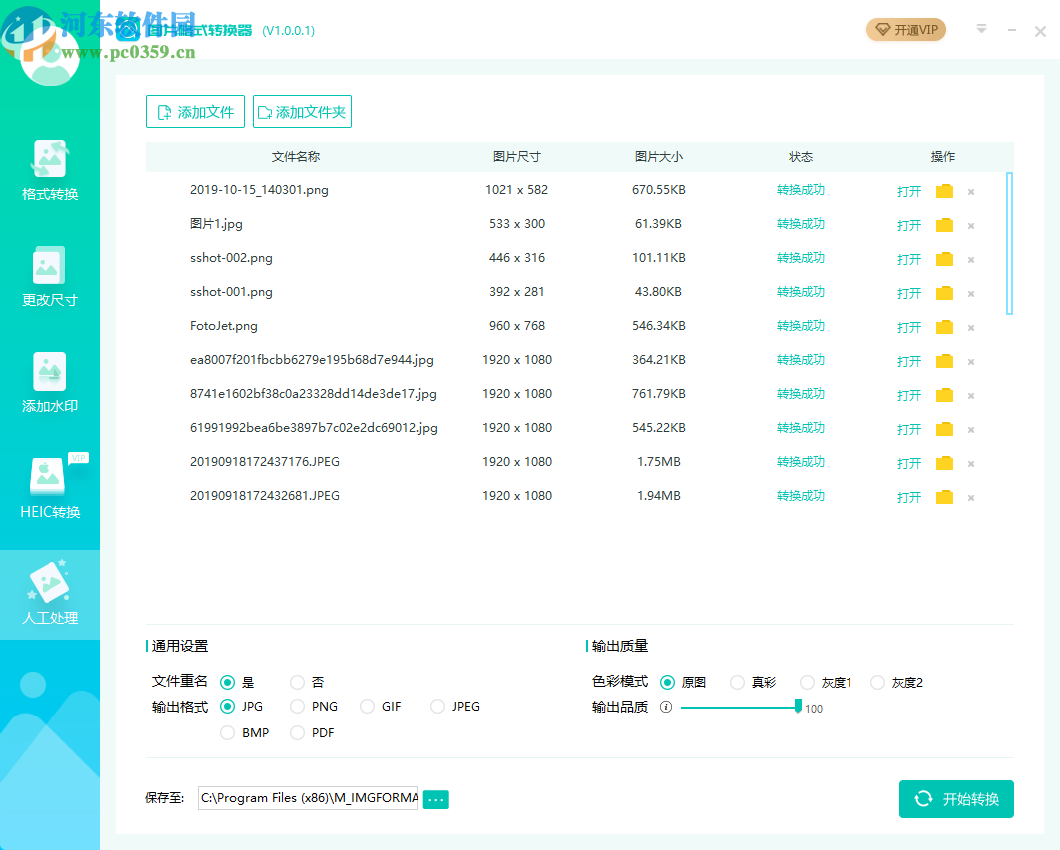Select the 格式转换 sidebar tool

[x=49, y=170]
